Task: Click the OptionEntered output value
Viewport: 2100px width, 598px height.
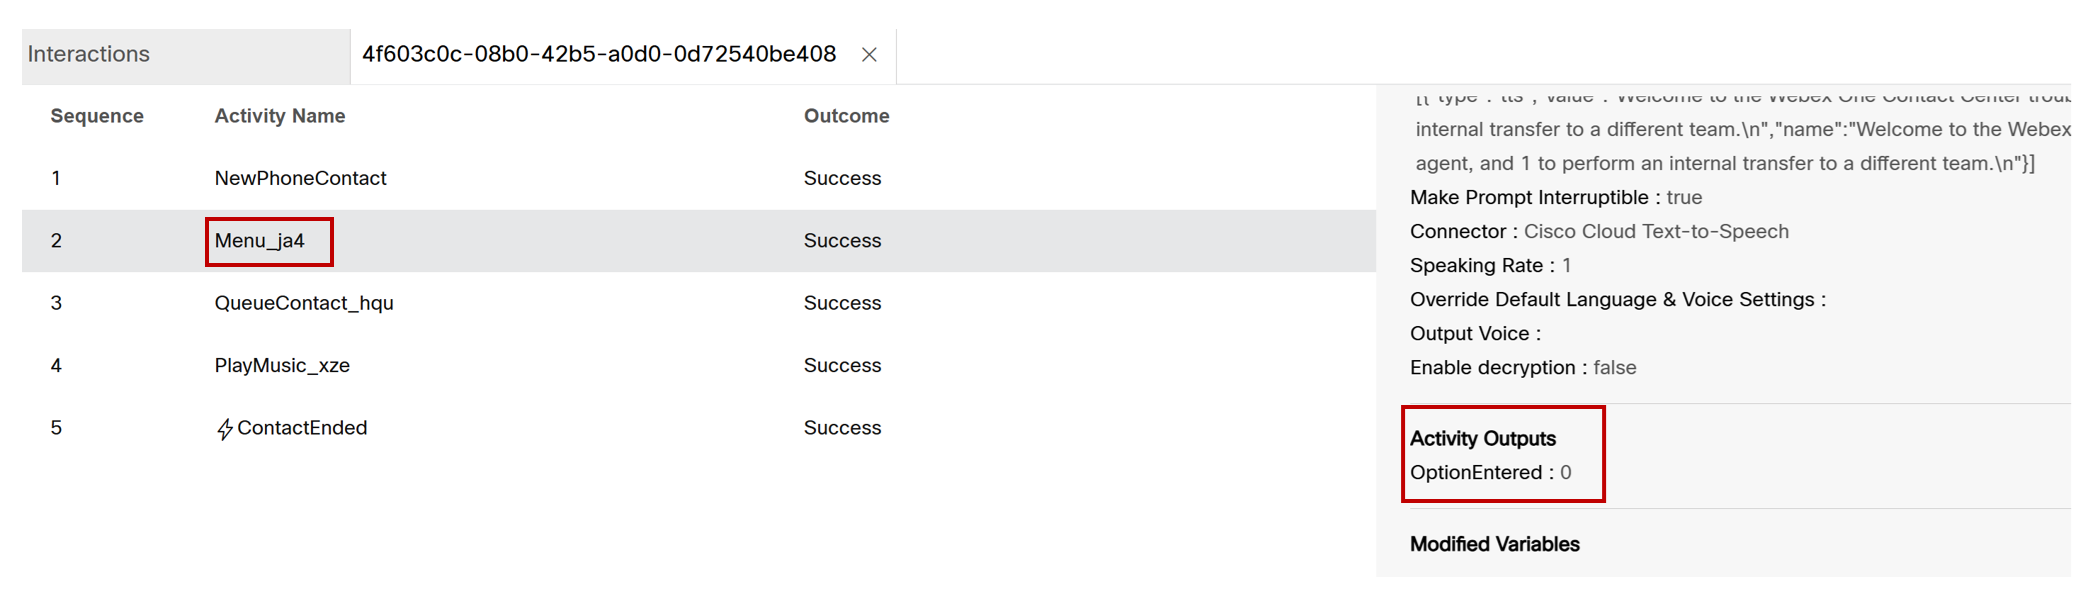Action: coord(1565,473)
